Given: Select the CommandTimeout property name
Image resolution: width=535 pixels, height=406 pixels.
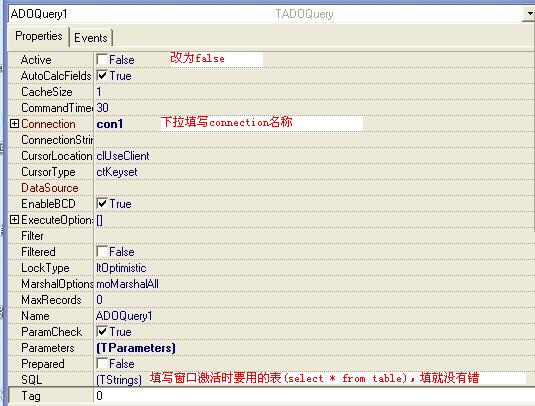Looking at the screenshot, I should tap(57, 108).
